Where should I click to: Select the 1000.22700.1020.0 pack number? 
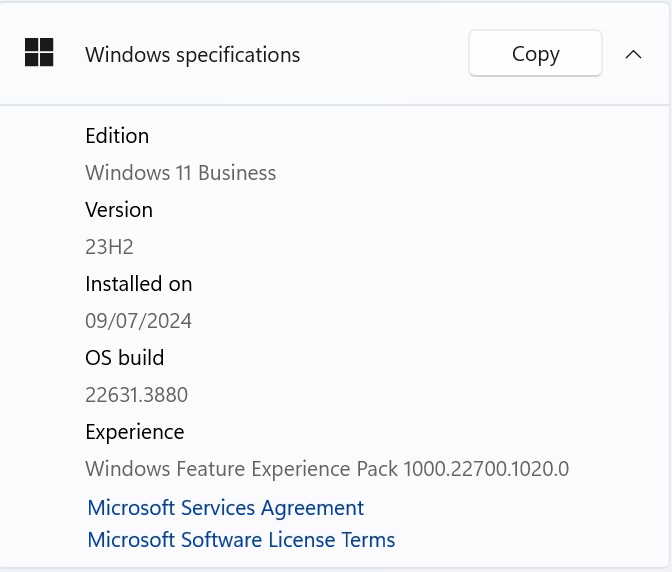486,469
